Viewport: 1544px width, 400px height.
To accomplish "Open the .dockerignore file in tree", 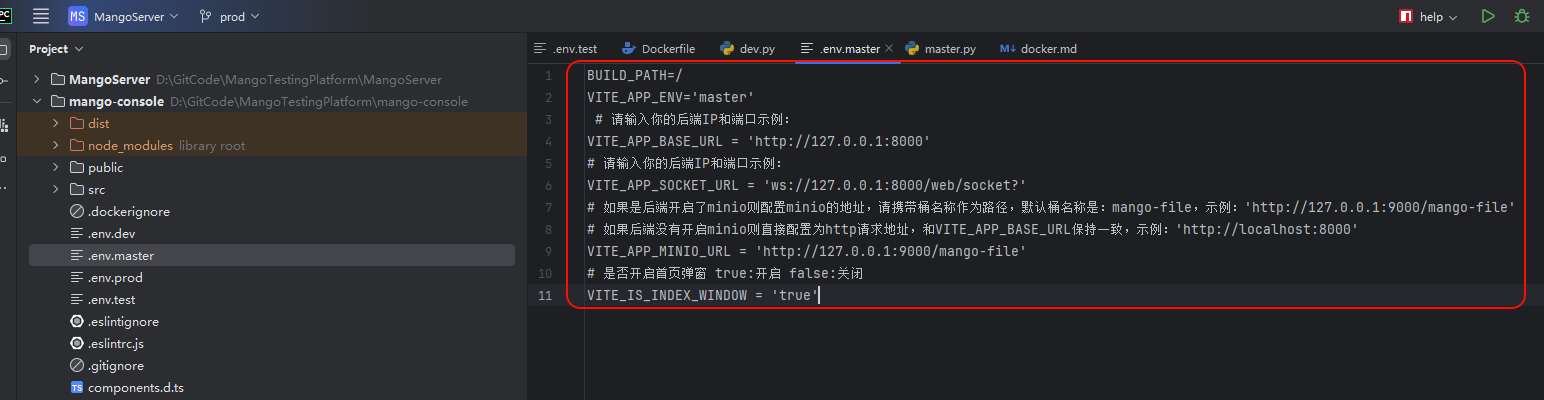I will (x=128, y=212).
